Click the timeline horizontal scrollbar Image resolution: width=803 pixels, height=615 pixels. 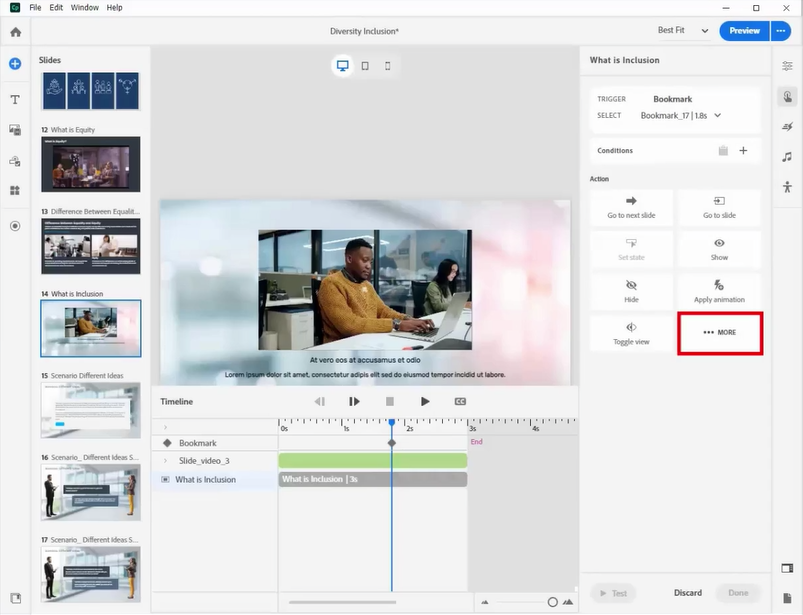[x=342, y=602]
